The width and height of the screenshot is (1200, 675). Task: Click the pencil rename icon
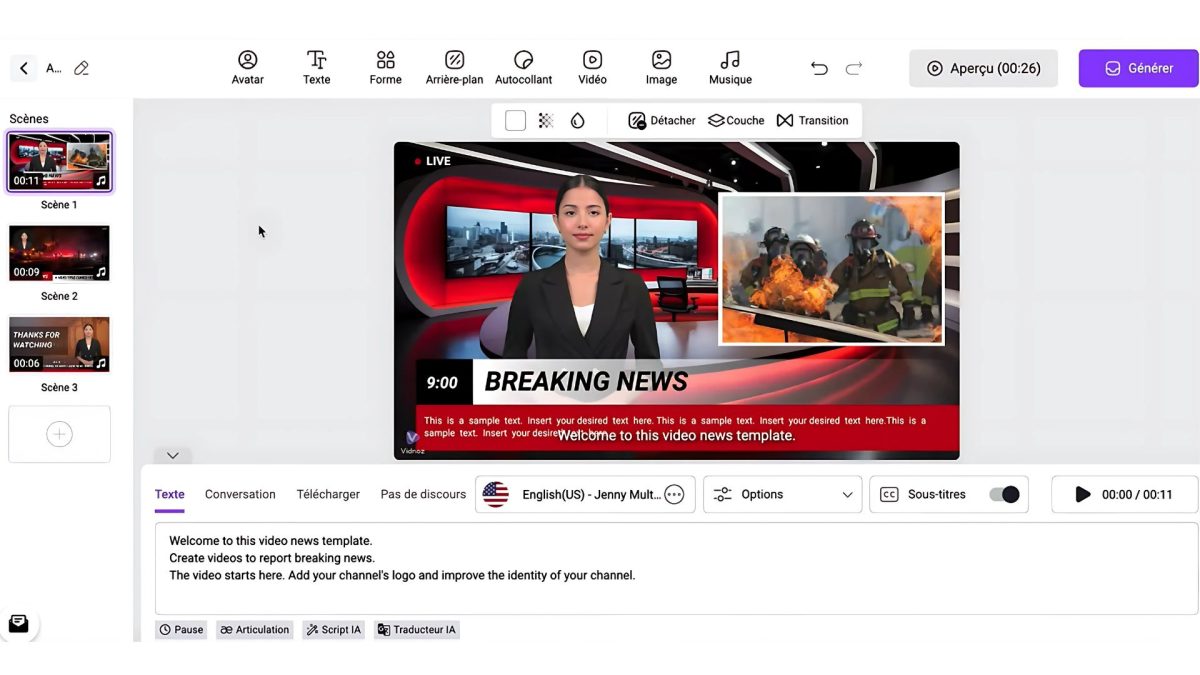tap(82, 69)
